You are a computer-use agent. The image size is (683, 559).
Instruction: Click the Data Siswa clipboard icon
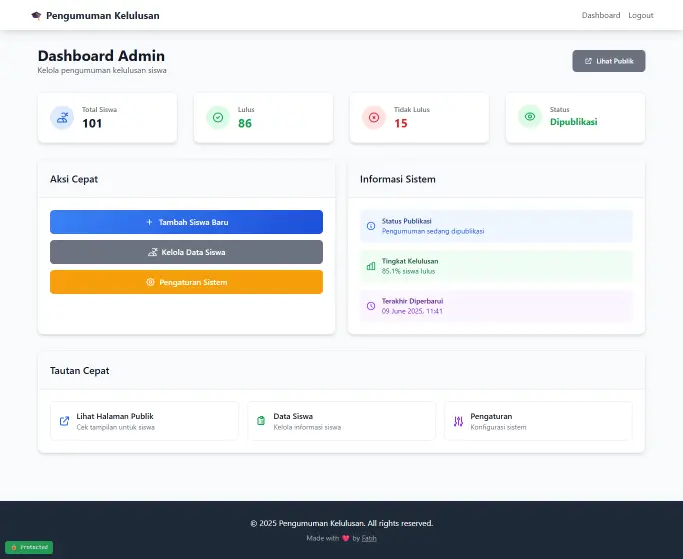[x=261, y=421]
